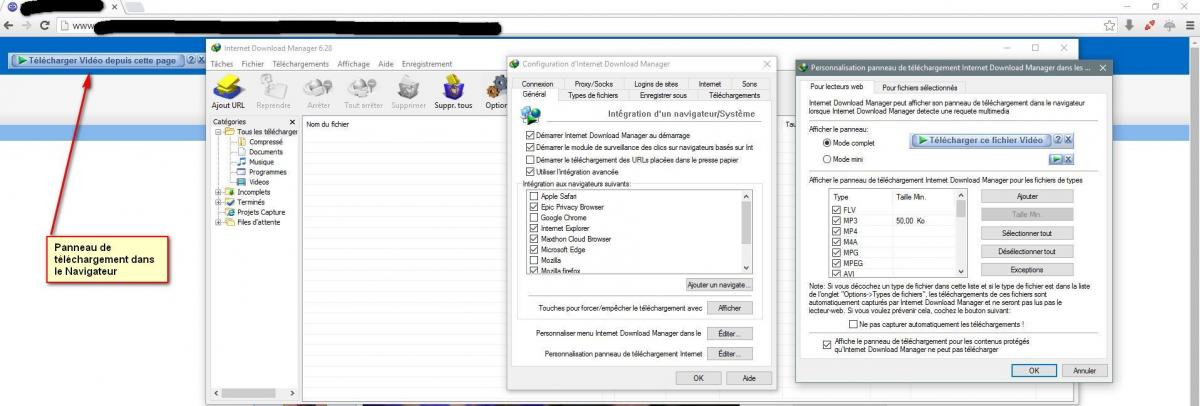Select Videos category in tree

coord(252,182)
